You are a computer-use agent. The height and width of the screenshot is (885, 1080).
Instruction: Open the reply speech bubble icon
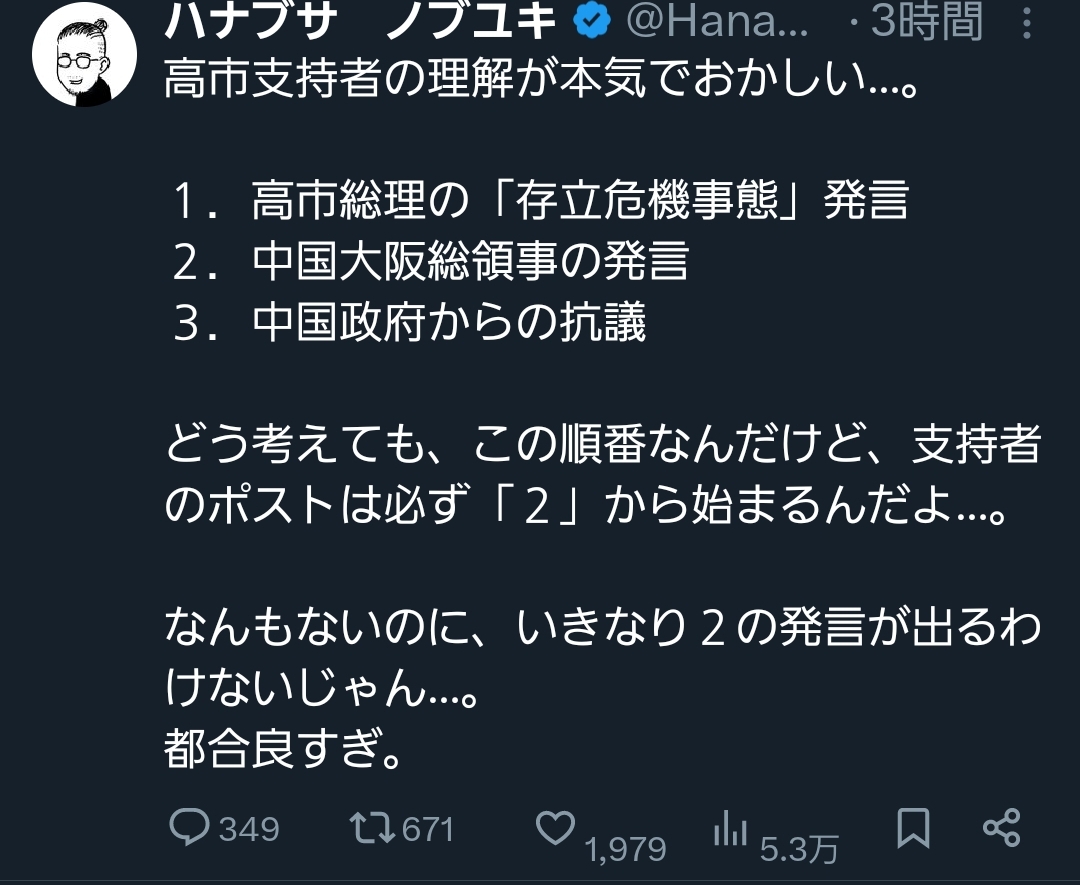pos(189,826)
